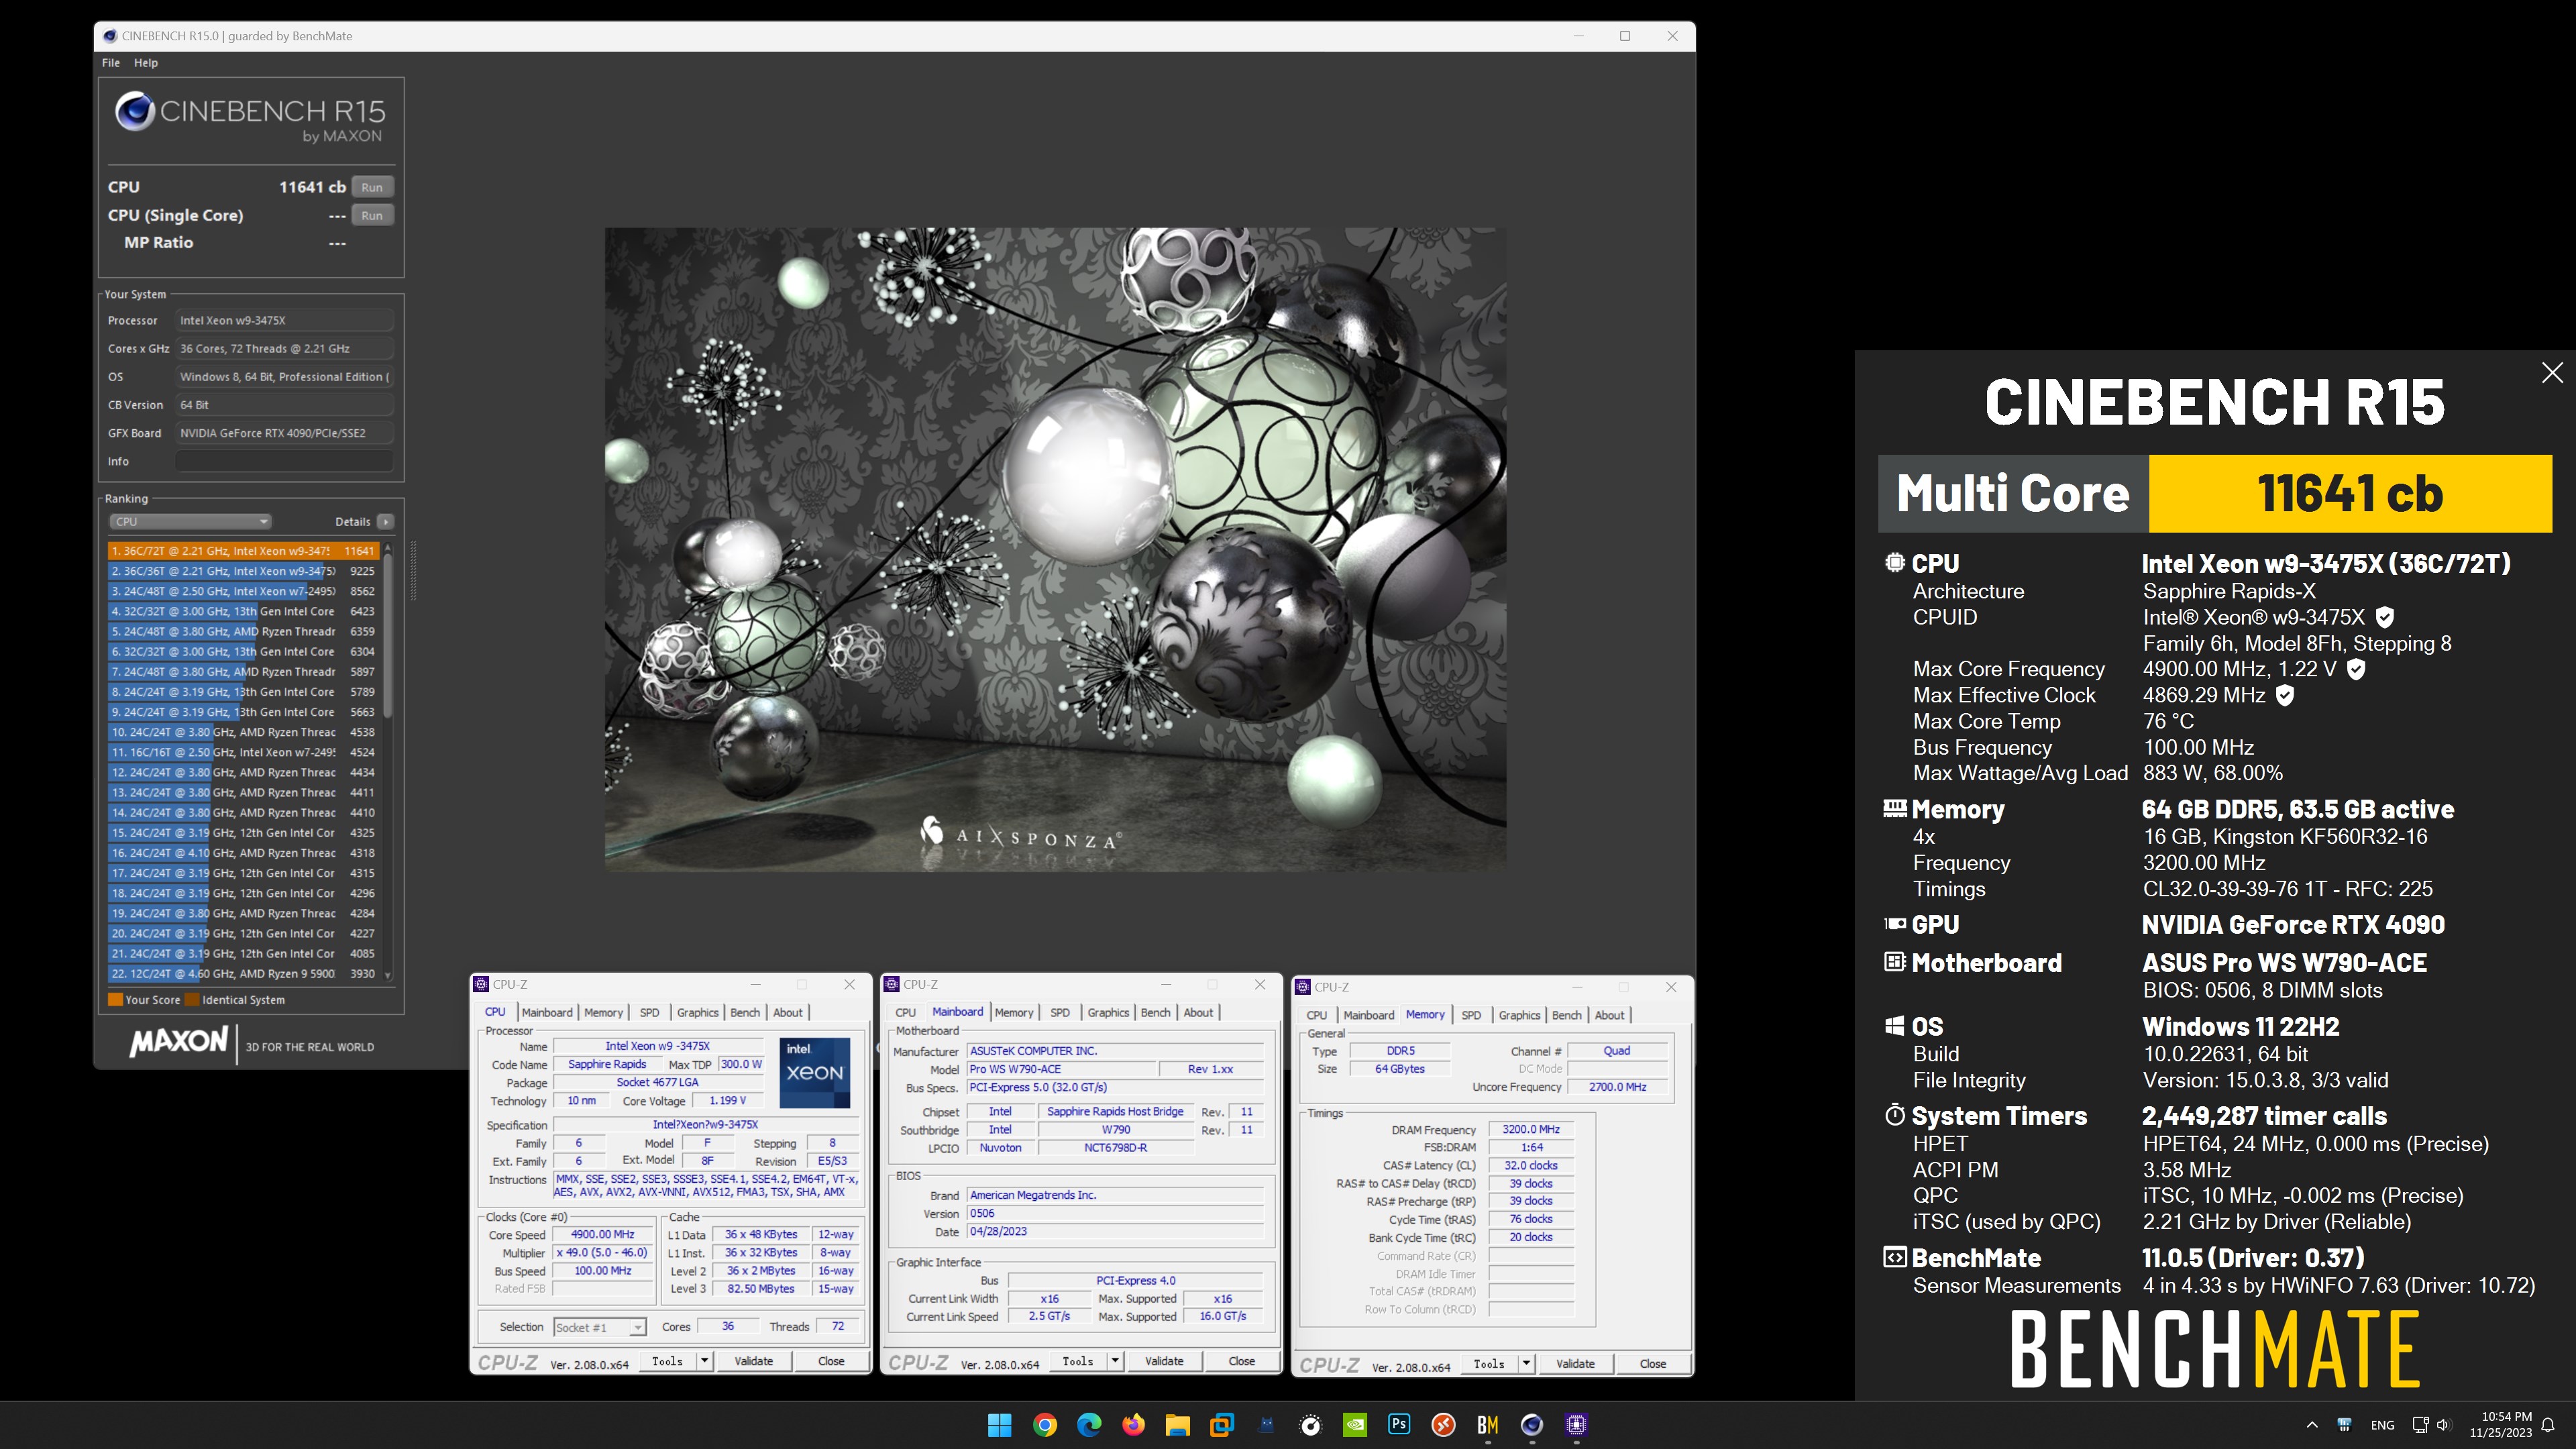
Task: Open the NVIDIA app taskbar icon
Action: (1355, 1425)
